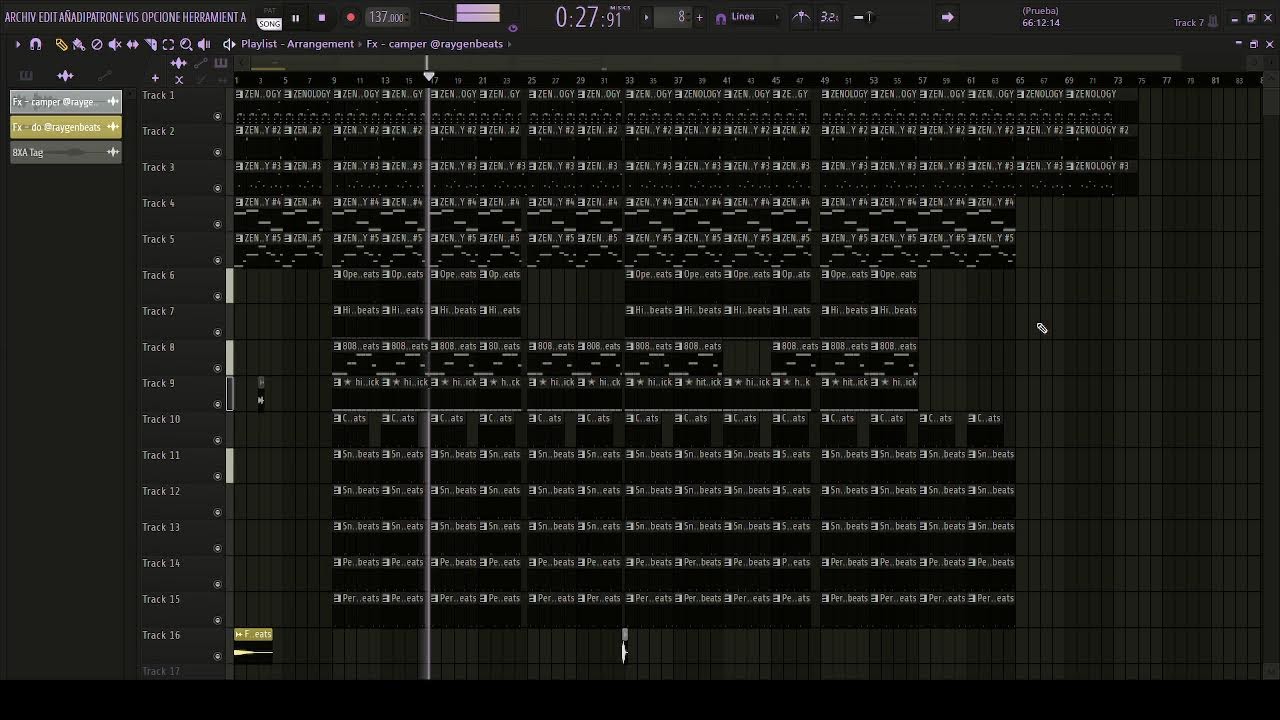Click the Track 10 label

pos(161,419)
